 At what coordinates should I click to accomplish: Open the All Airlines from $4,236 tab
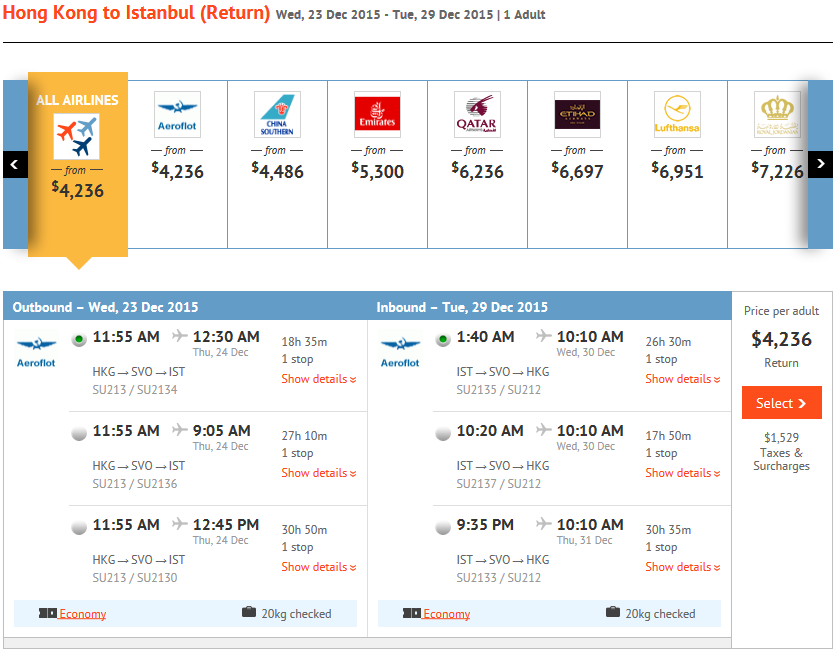click(78, 164)
